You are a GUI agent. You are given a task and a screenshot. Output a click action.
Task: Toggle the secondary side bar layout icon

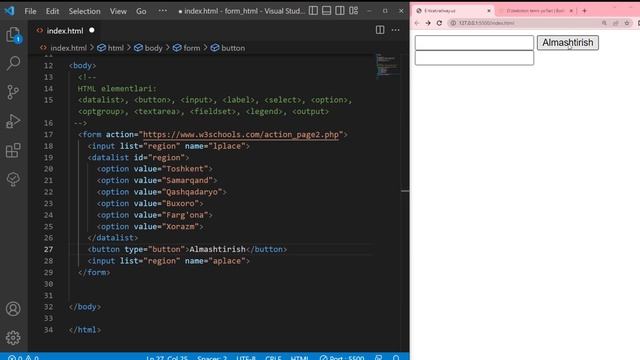pos(340,11)
